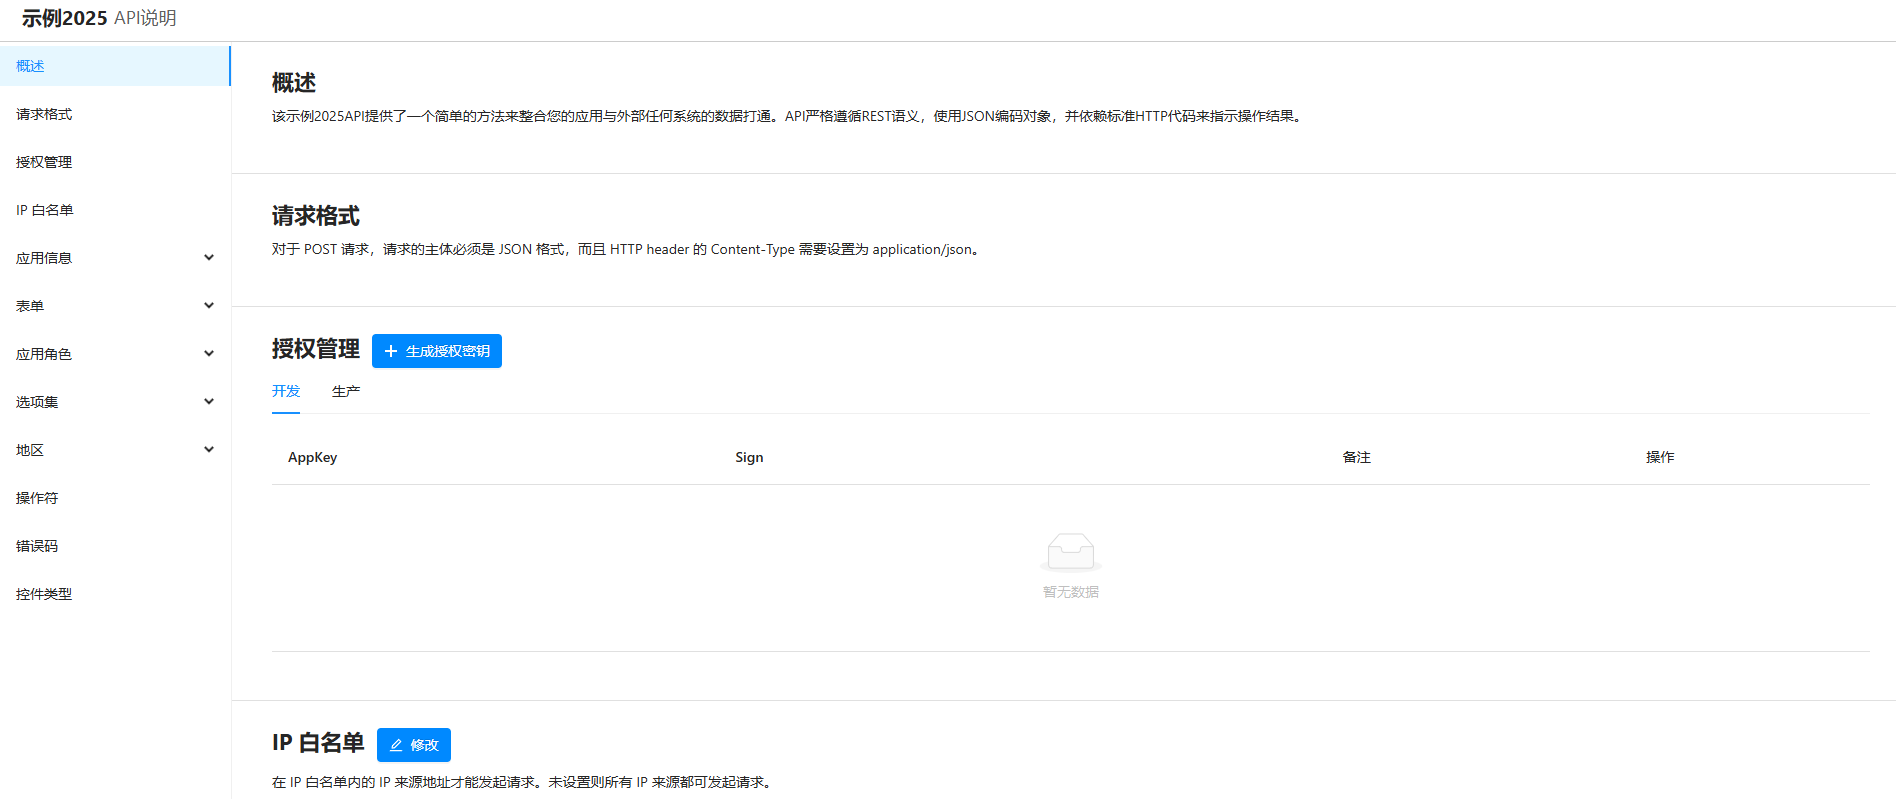Click the 修改 button for IP 白名单
Image resolution: width=1896 pixels, height=799 pixels.
coord(414,745)
